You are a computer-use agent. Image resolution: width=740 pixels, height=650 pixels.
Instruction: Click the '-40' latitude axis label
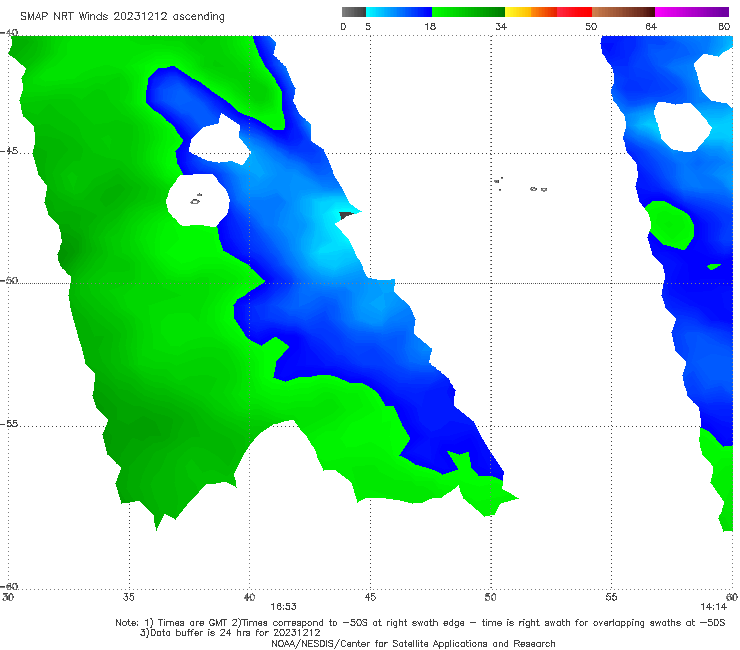(9, 33)
